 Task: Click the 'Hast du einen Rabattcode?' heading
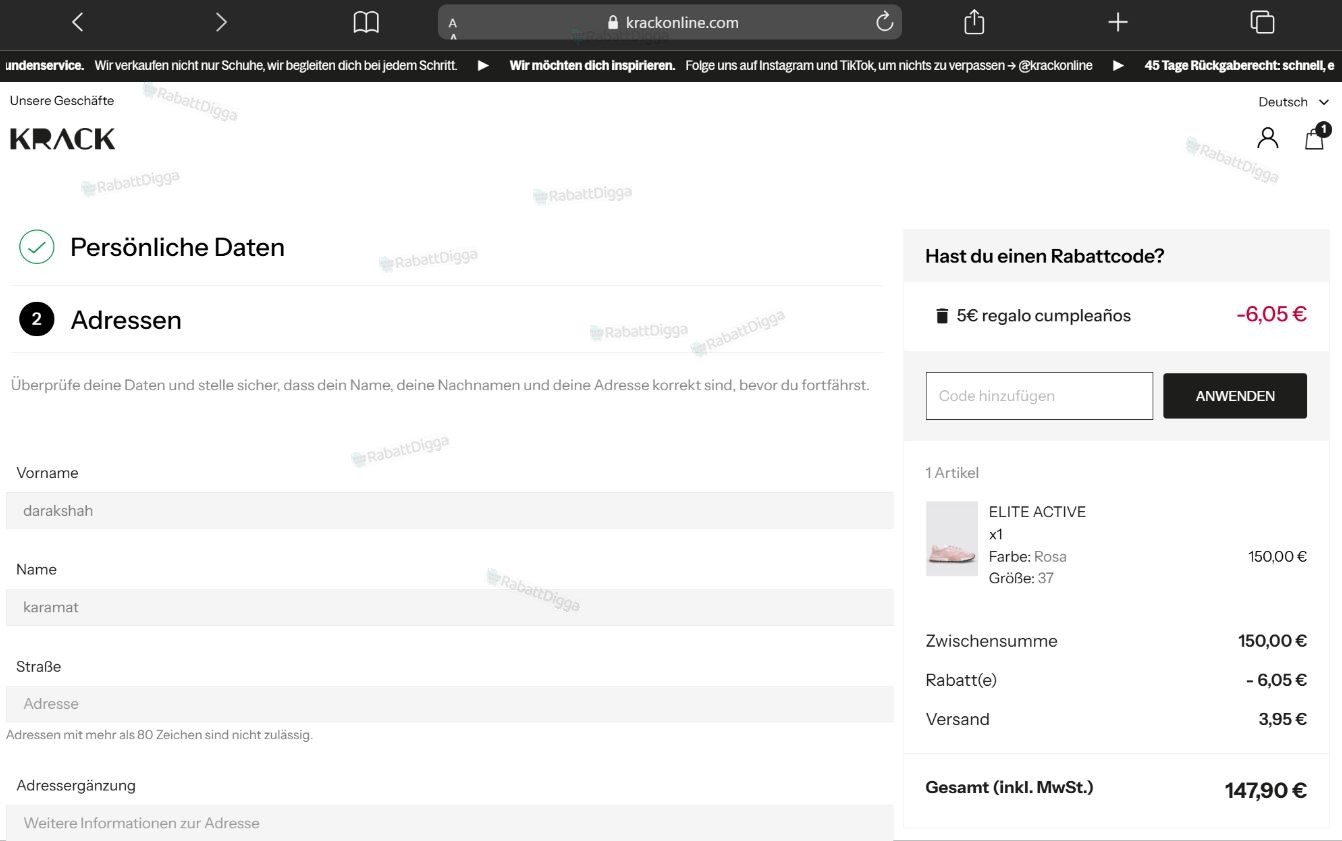(1045, 256)
